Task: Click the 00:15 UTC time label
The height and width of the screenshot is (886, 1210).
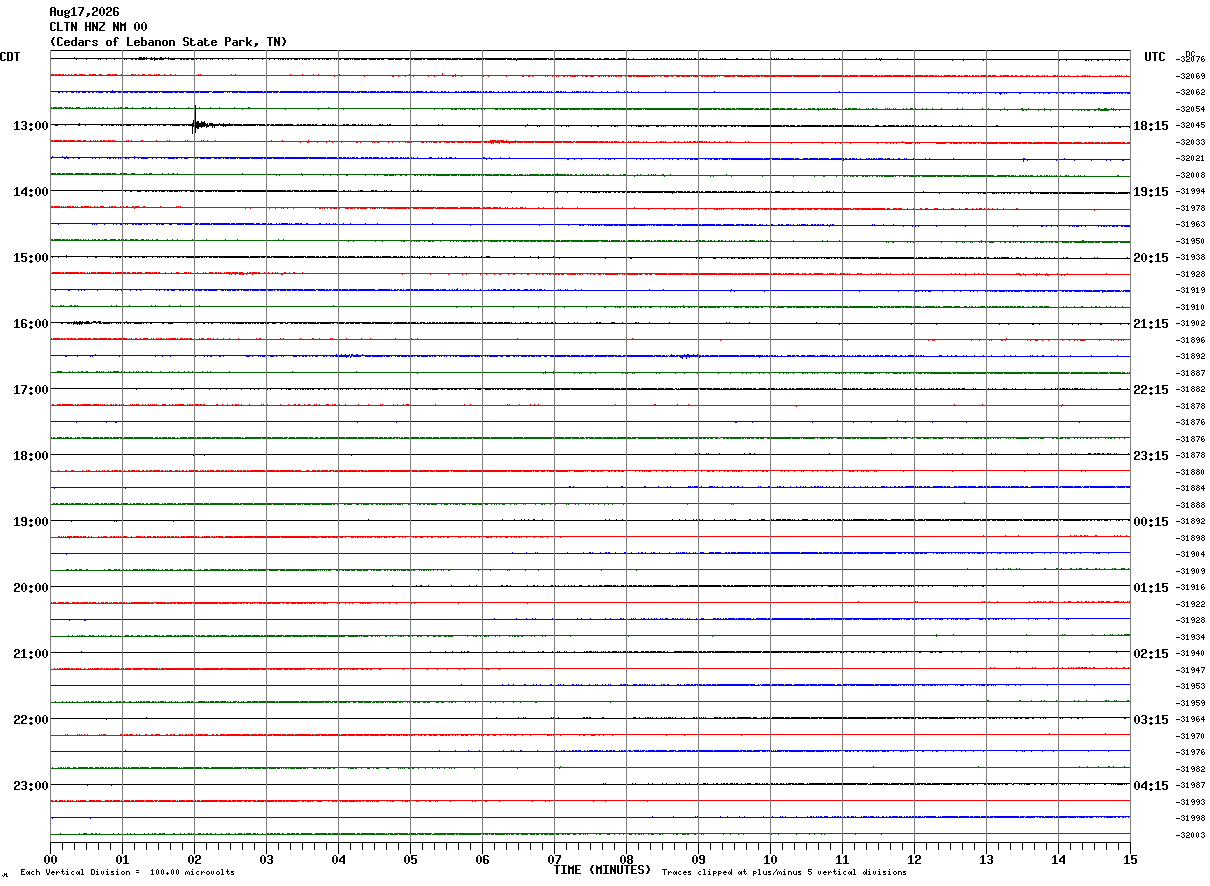Action: coord(1150,522)
